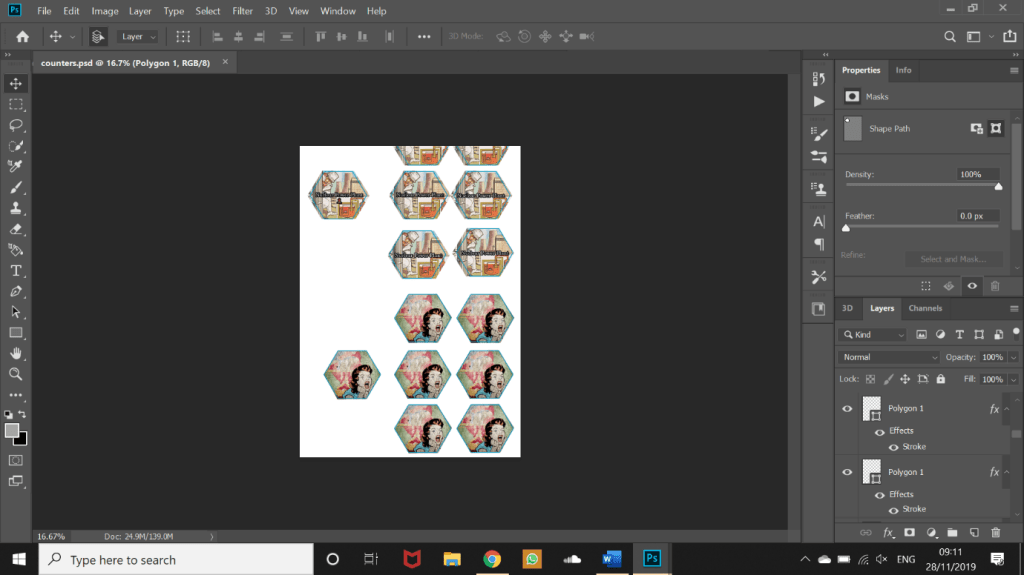Image resolution: width=1024 pixels, height=575 pixels.
Task: Select the Lasso tool
Action: (x=16, y=125)
